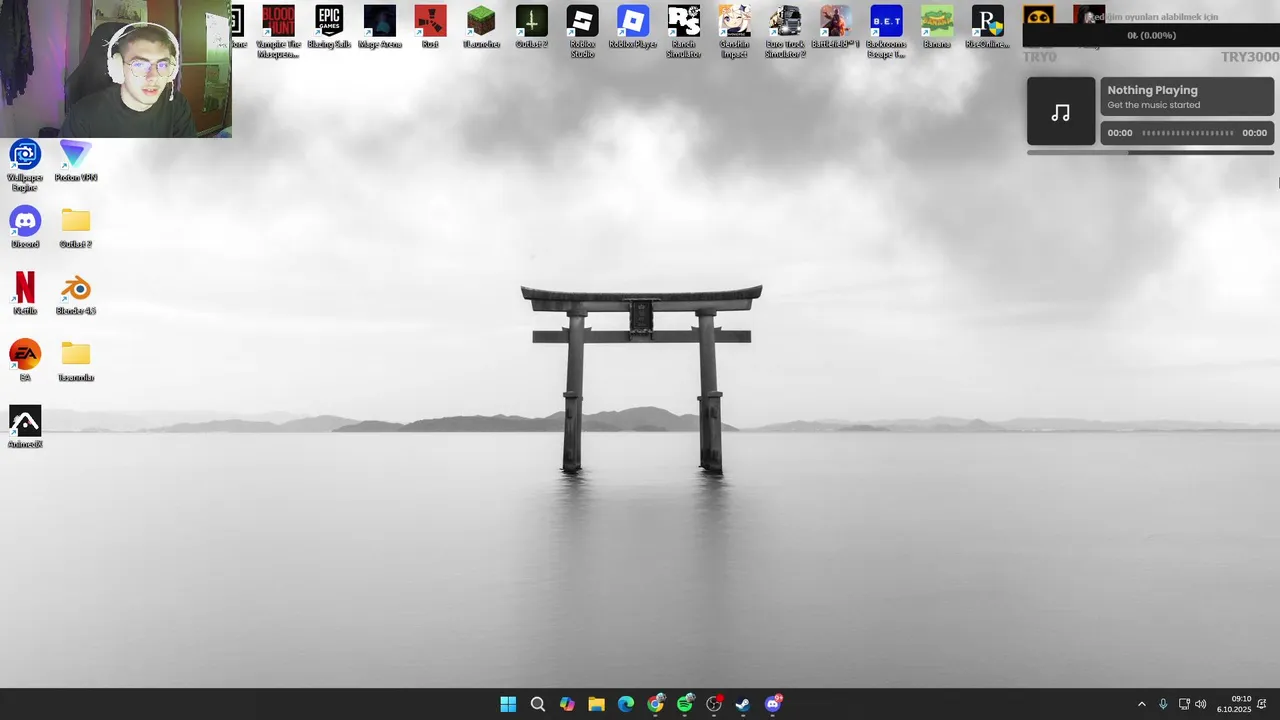Viewport: 1280px width, 720px height.
Task: Open the Wallpaper Engine desktop shortcut
Action: (25, 165)
